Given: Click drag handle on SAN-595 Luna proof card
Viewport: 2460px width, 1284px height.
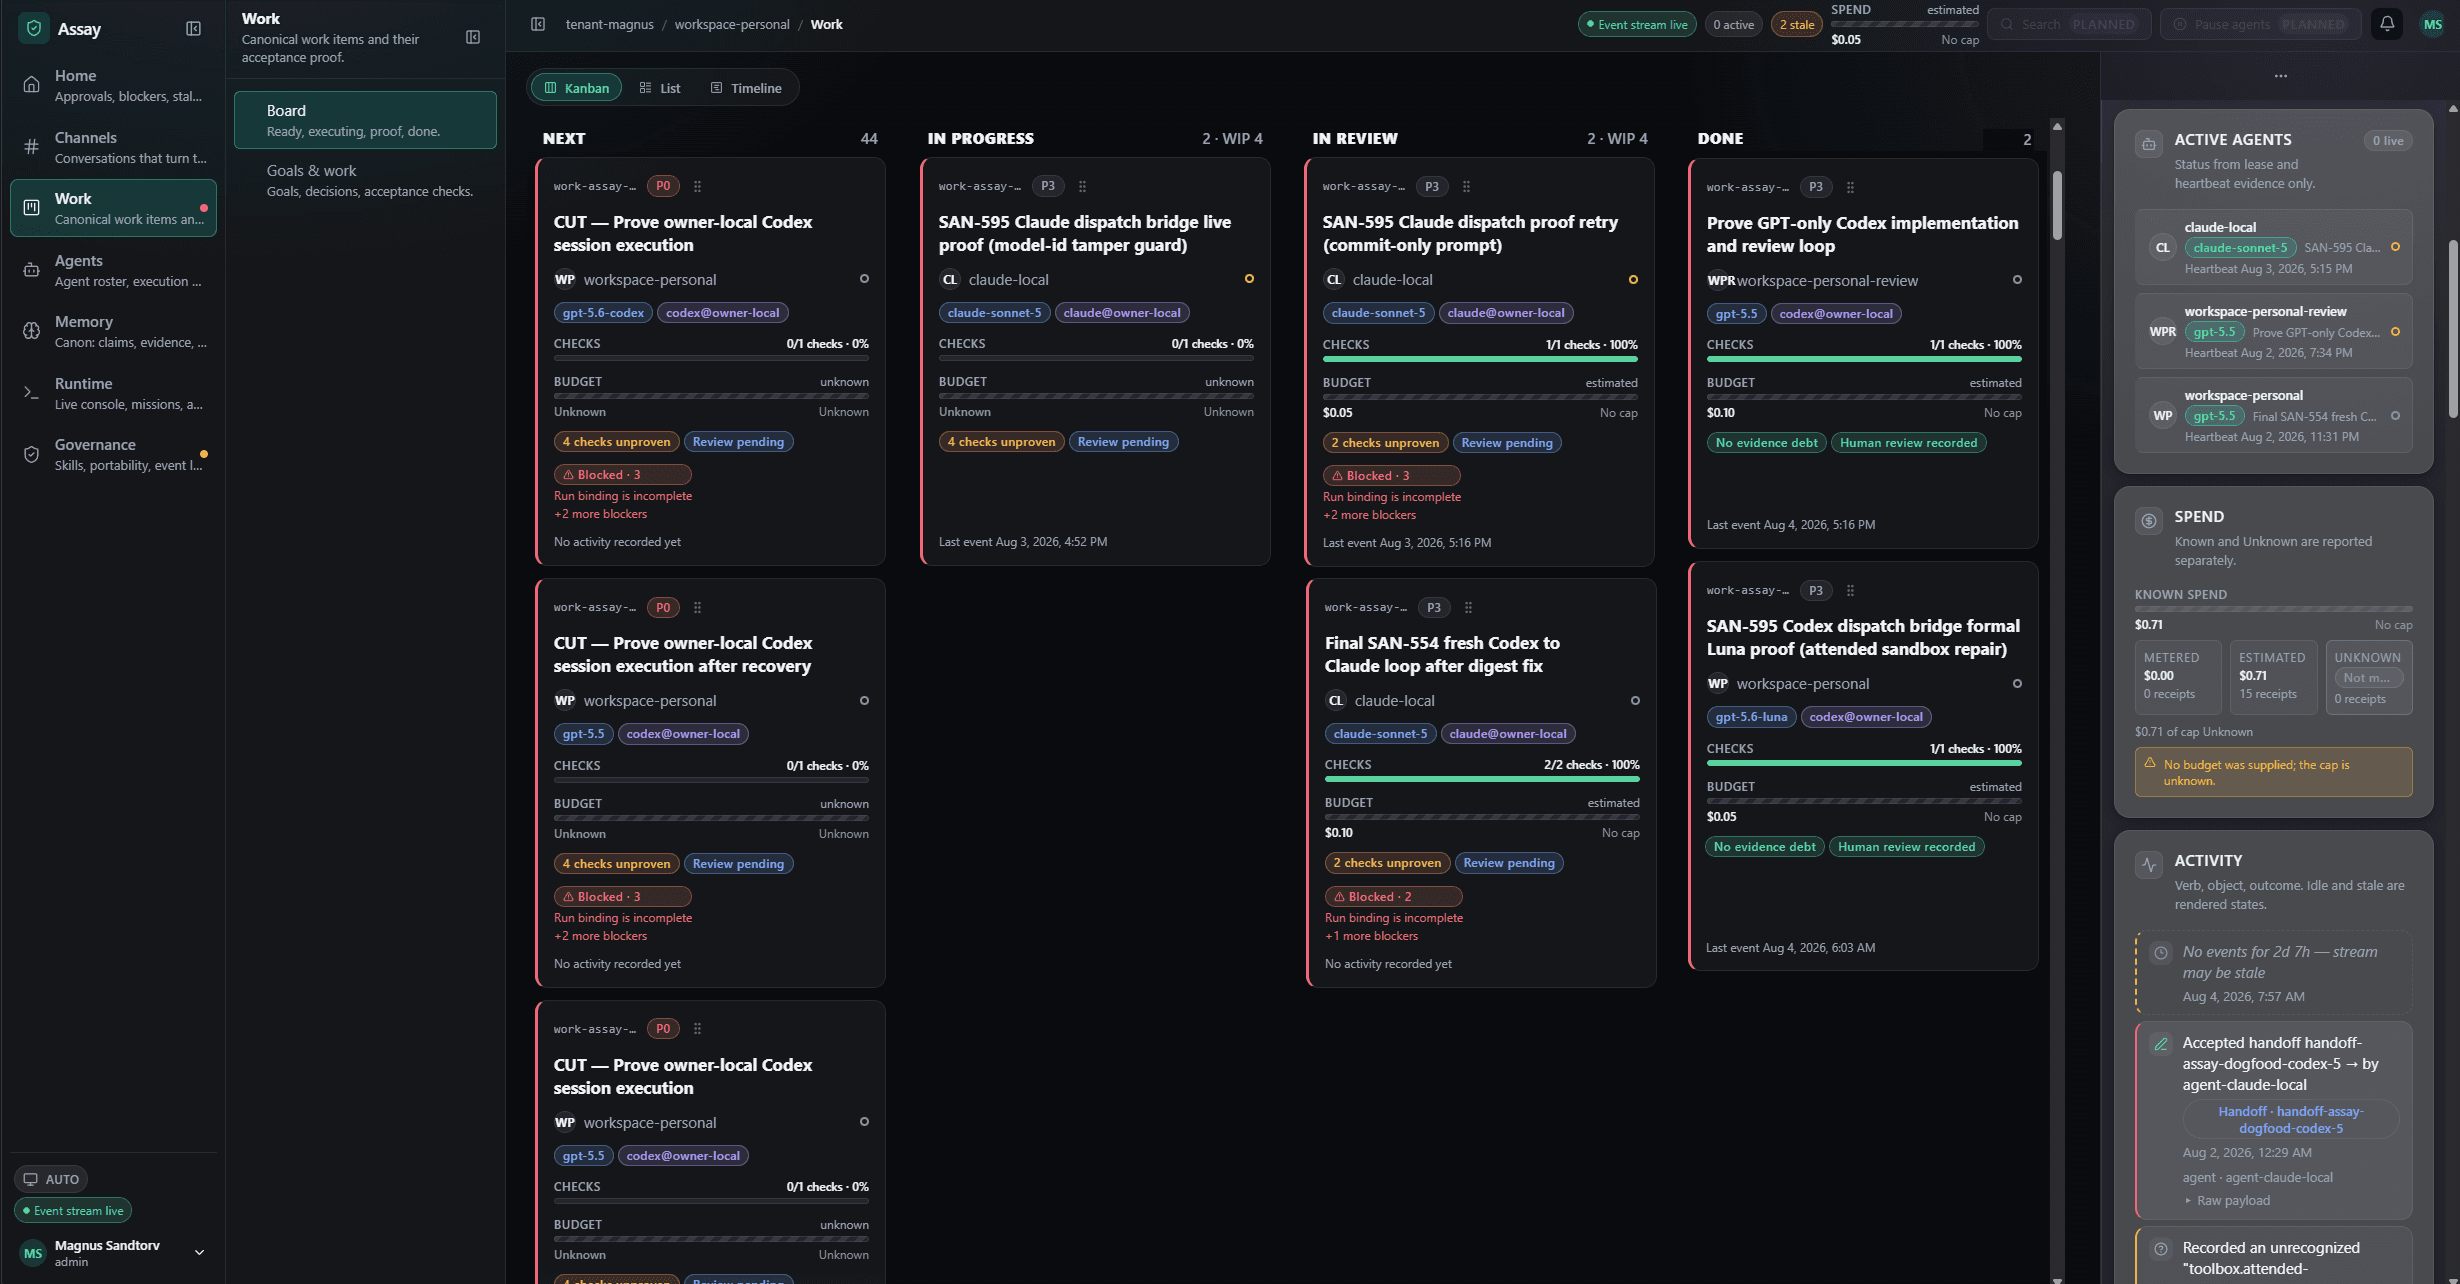Looking at the screenshot, I should click(1850, 590).
